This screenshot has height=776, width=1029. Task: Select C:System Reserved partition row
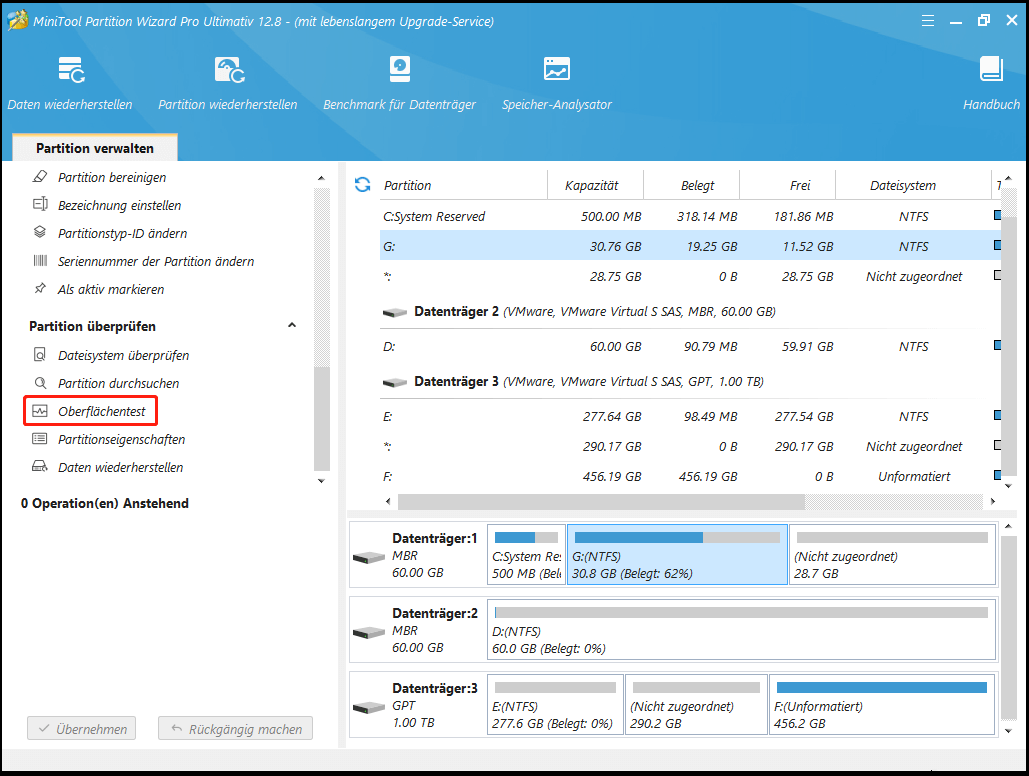pyautogui.click(x=690, y=216)
